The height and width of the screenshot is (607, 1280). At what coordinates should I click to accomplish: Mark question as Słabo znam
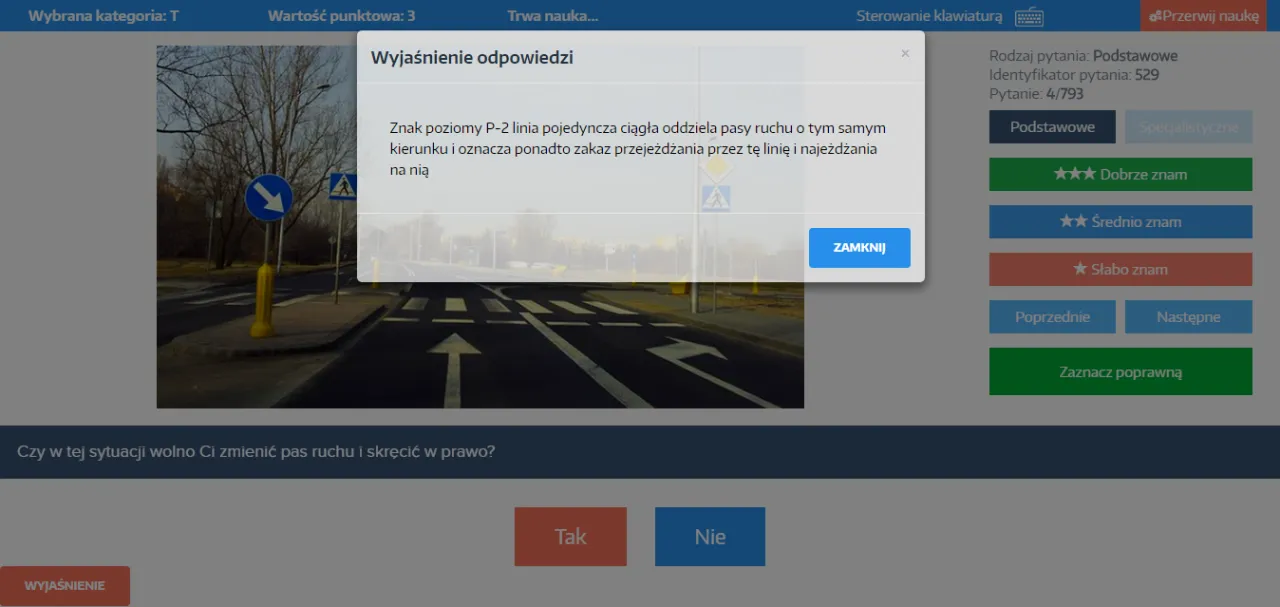(1120, 269)
